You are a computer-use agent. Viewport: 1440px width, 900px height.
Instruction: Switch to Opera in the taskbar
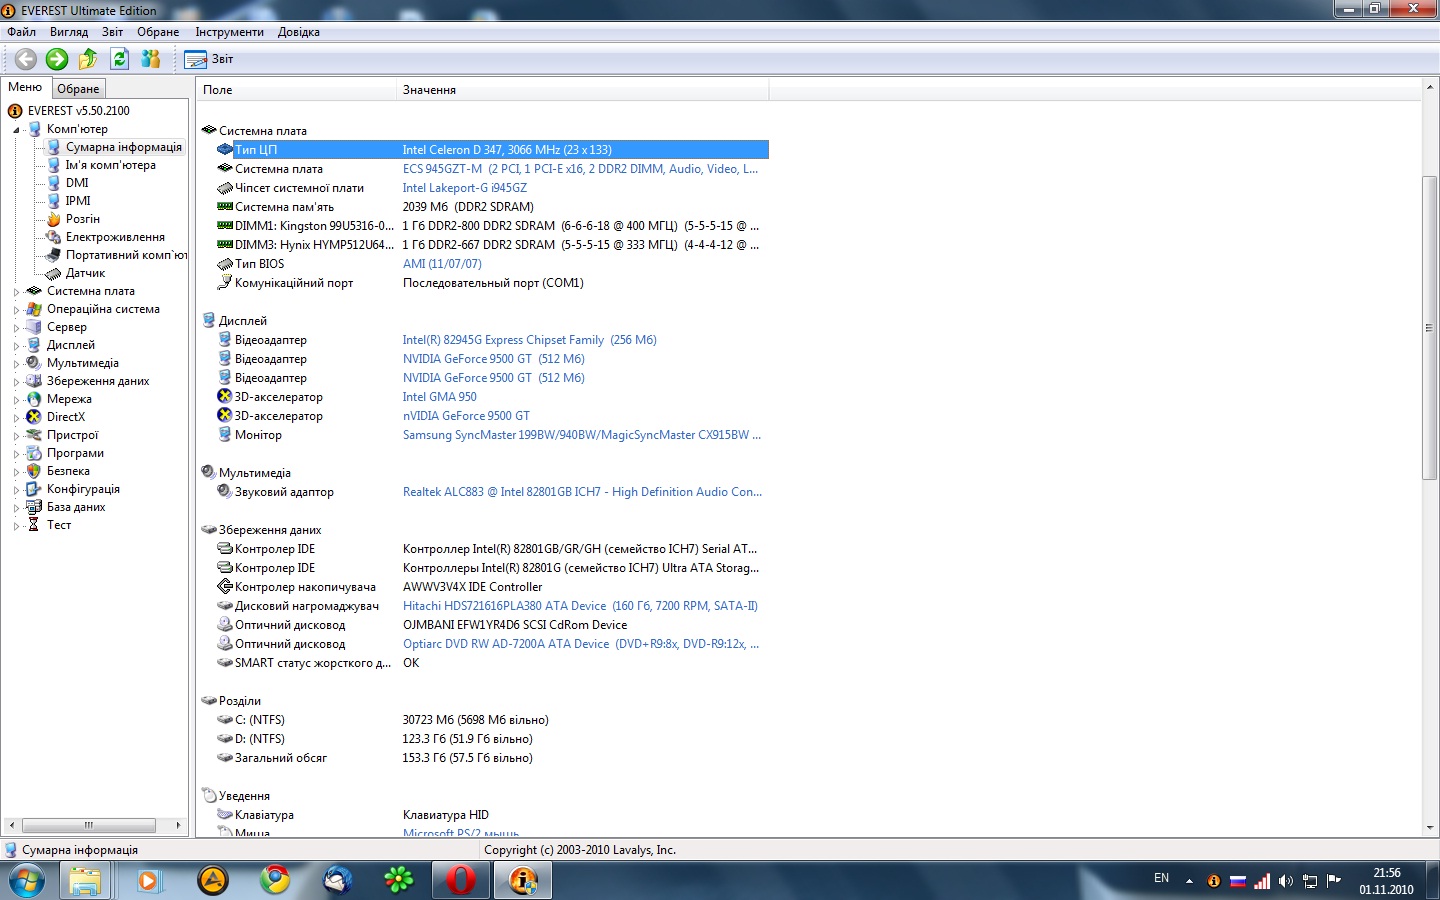pyautogui.click(x=461, y=881)
